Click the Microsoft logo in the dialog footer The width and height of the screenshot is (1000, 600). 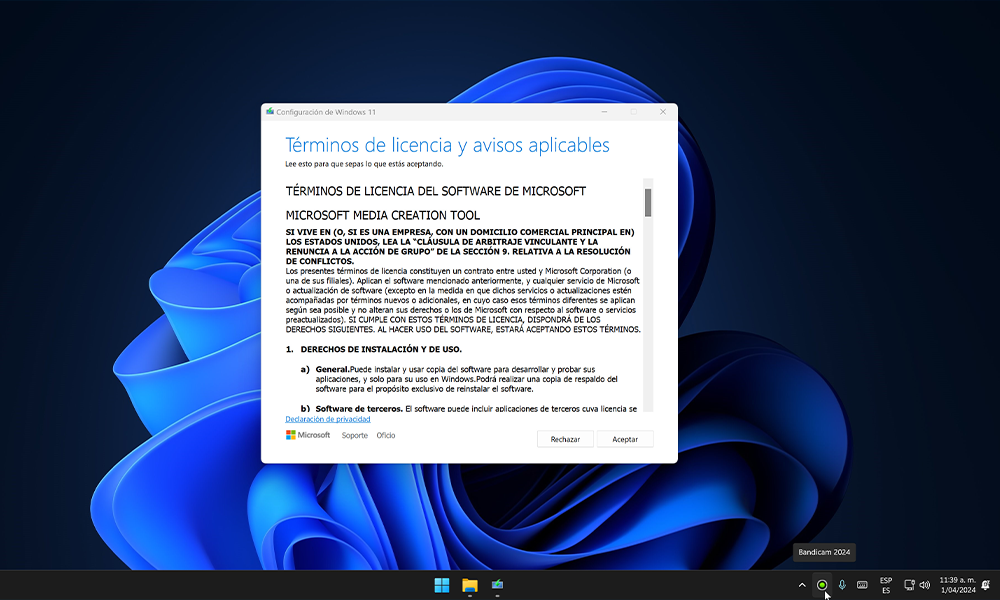[308, 435]
